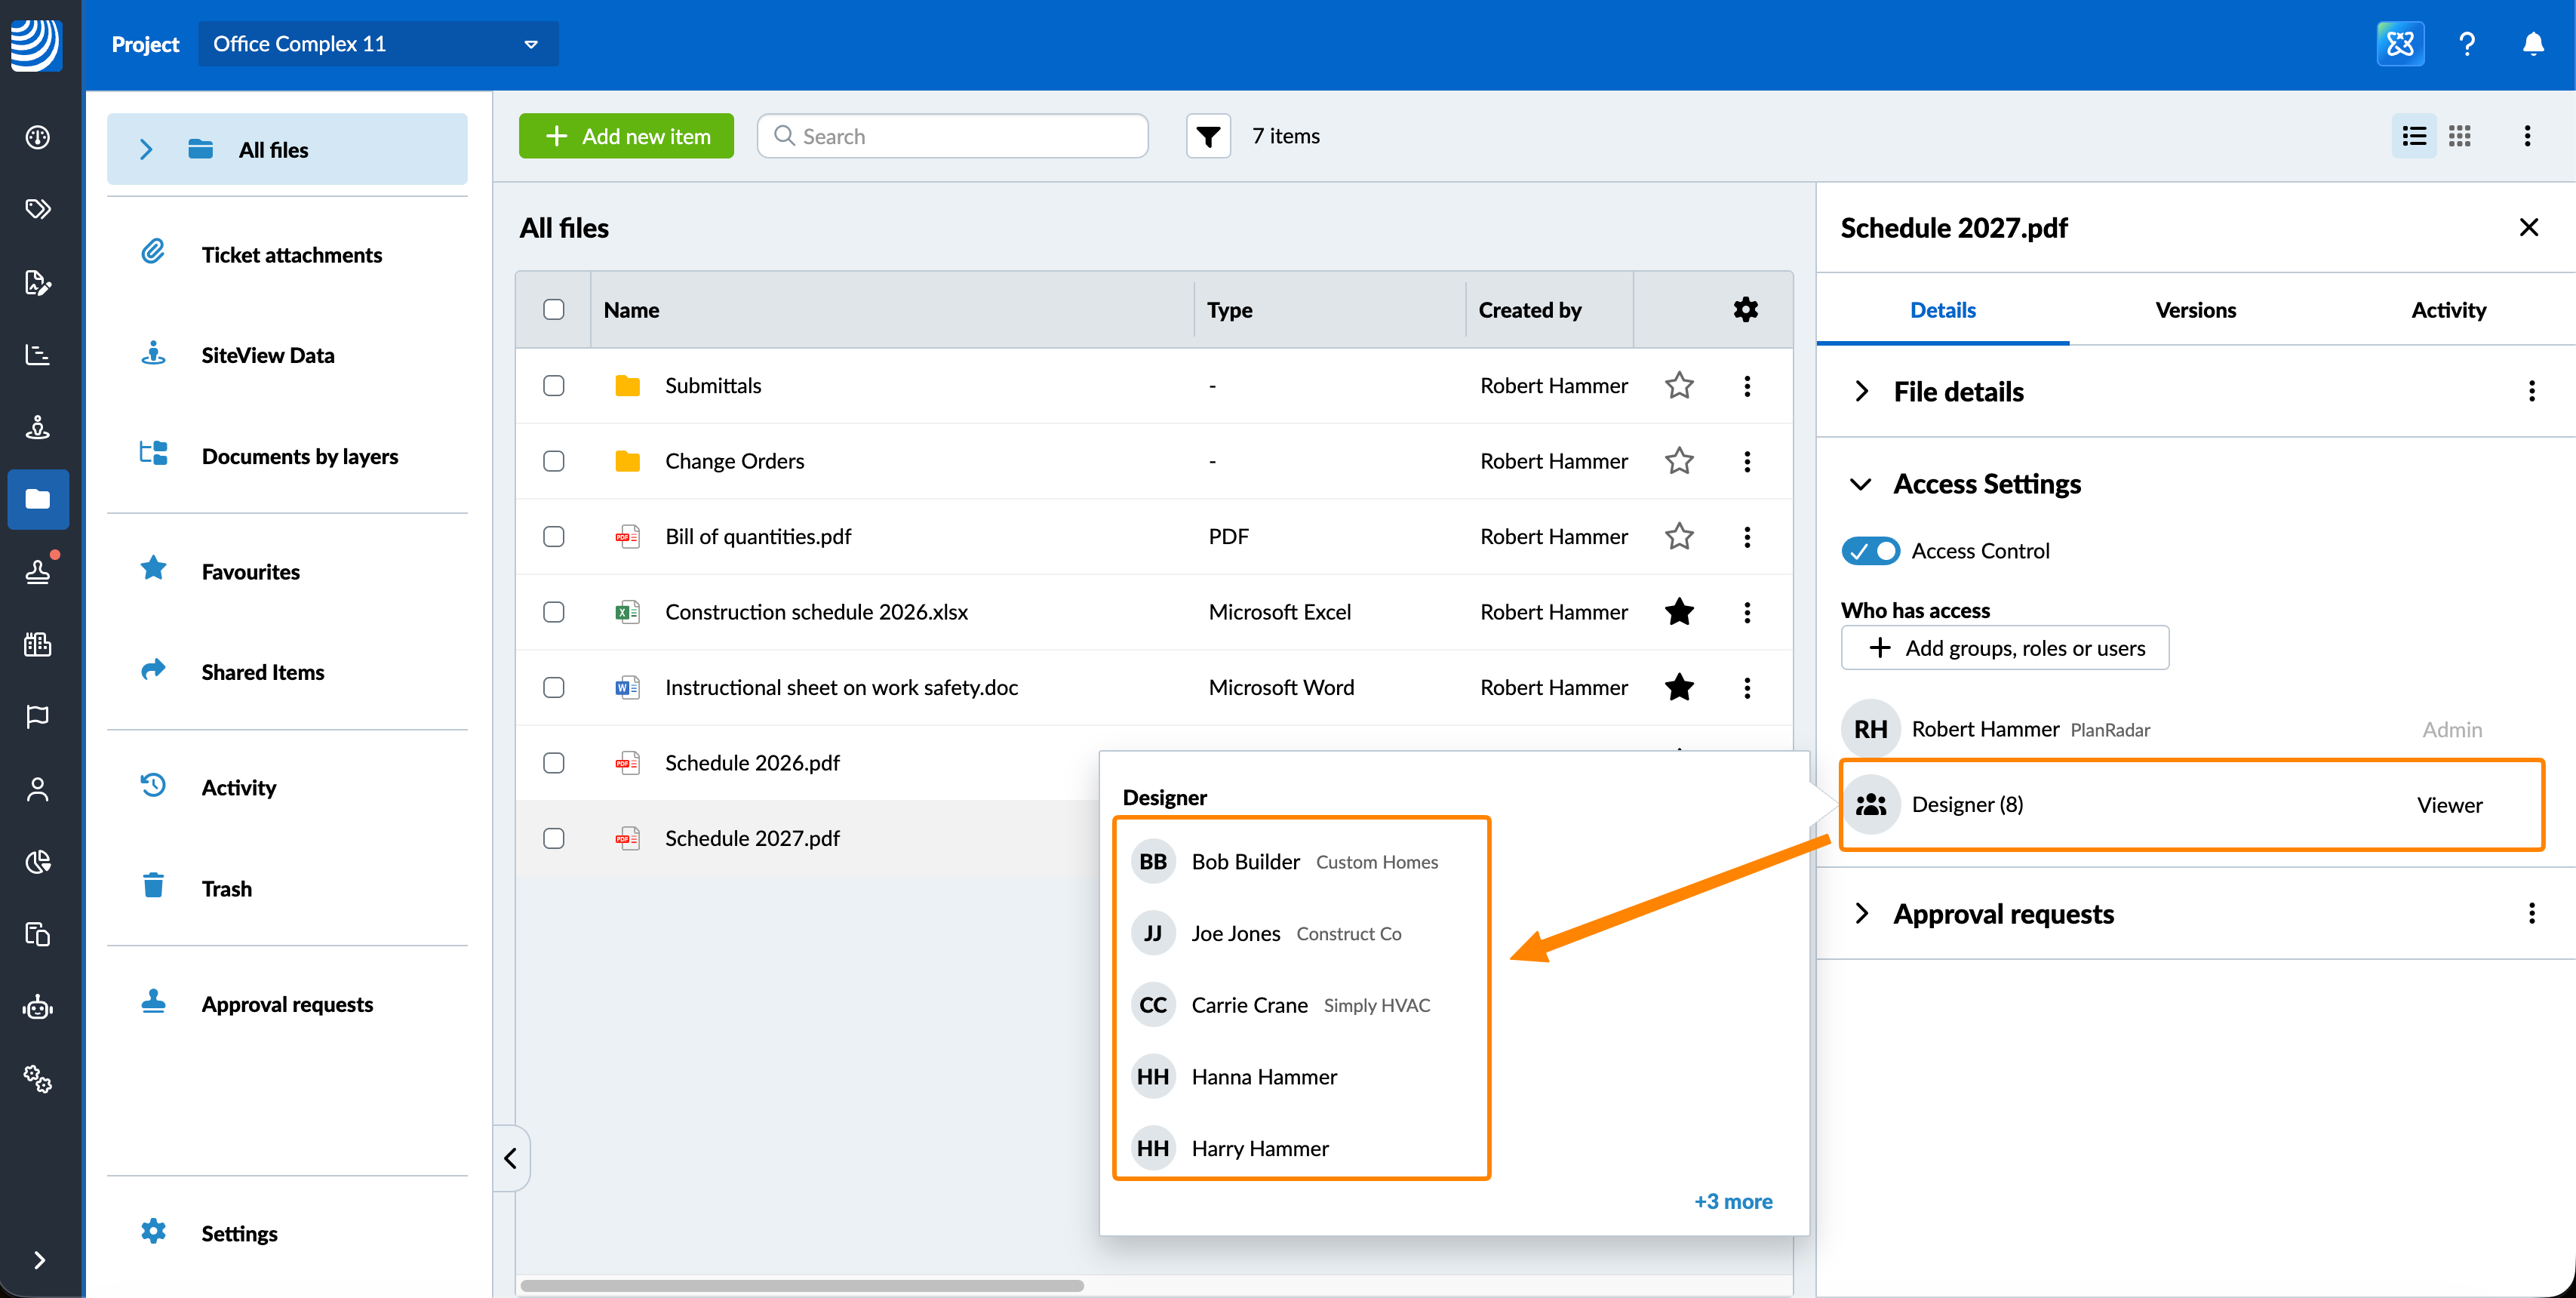Open the notifications bell

click(2533, 44)
